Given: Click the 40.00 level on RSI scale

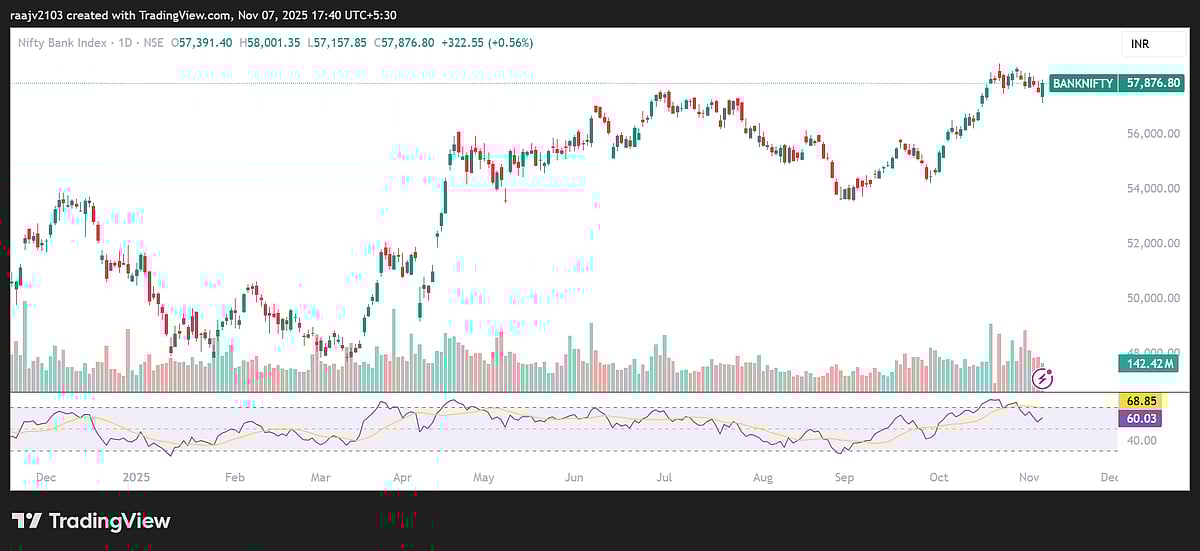Looking at the screenshot, I should pos(1139,440).
